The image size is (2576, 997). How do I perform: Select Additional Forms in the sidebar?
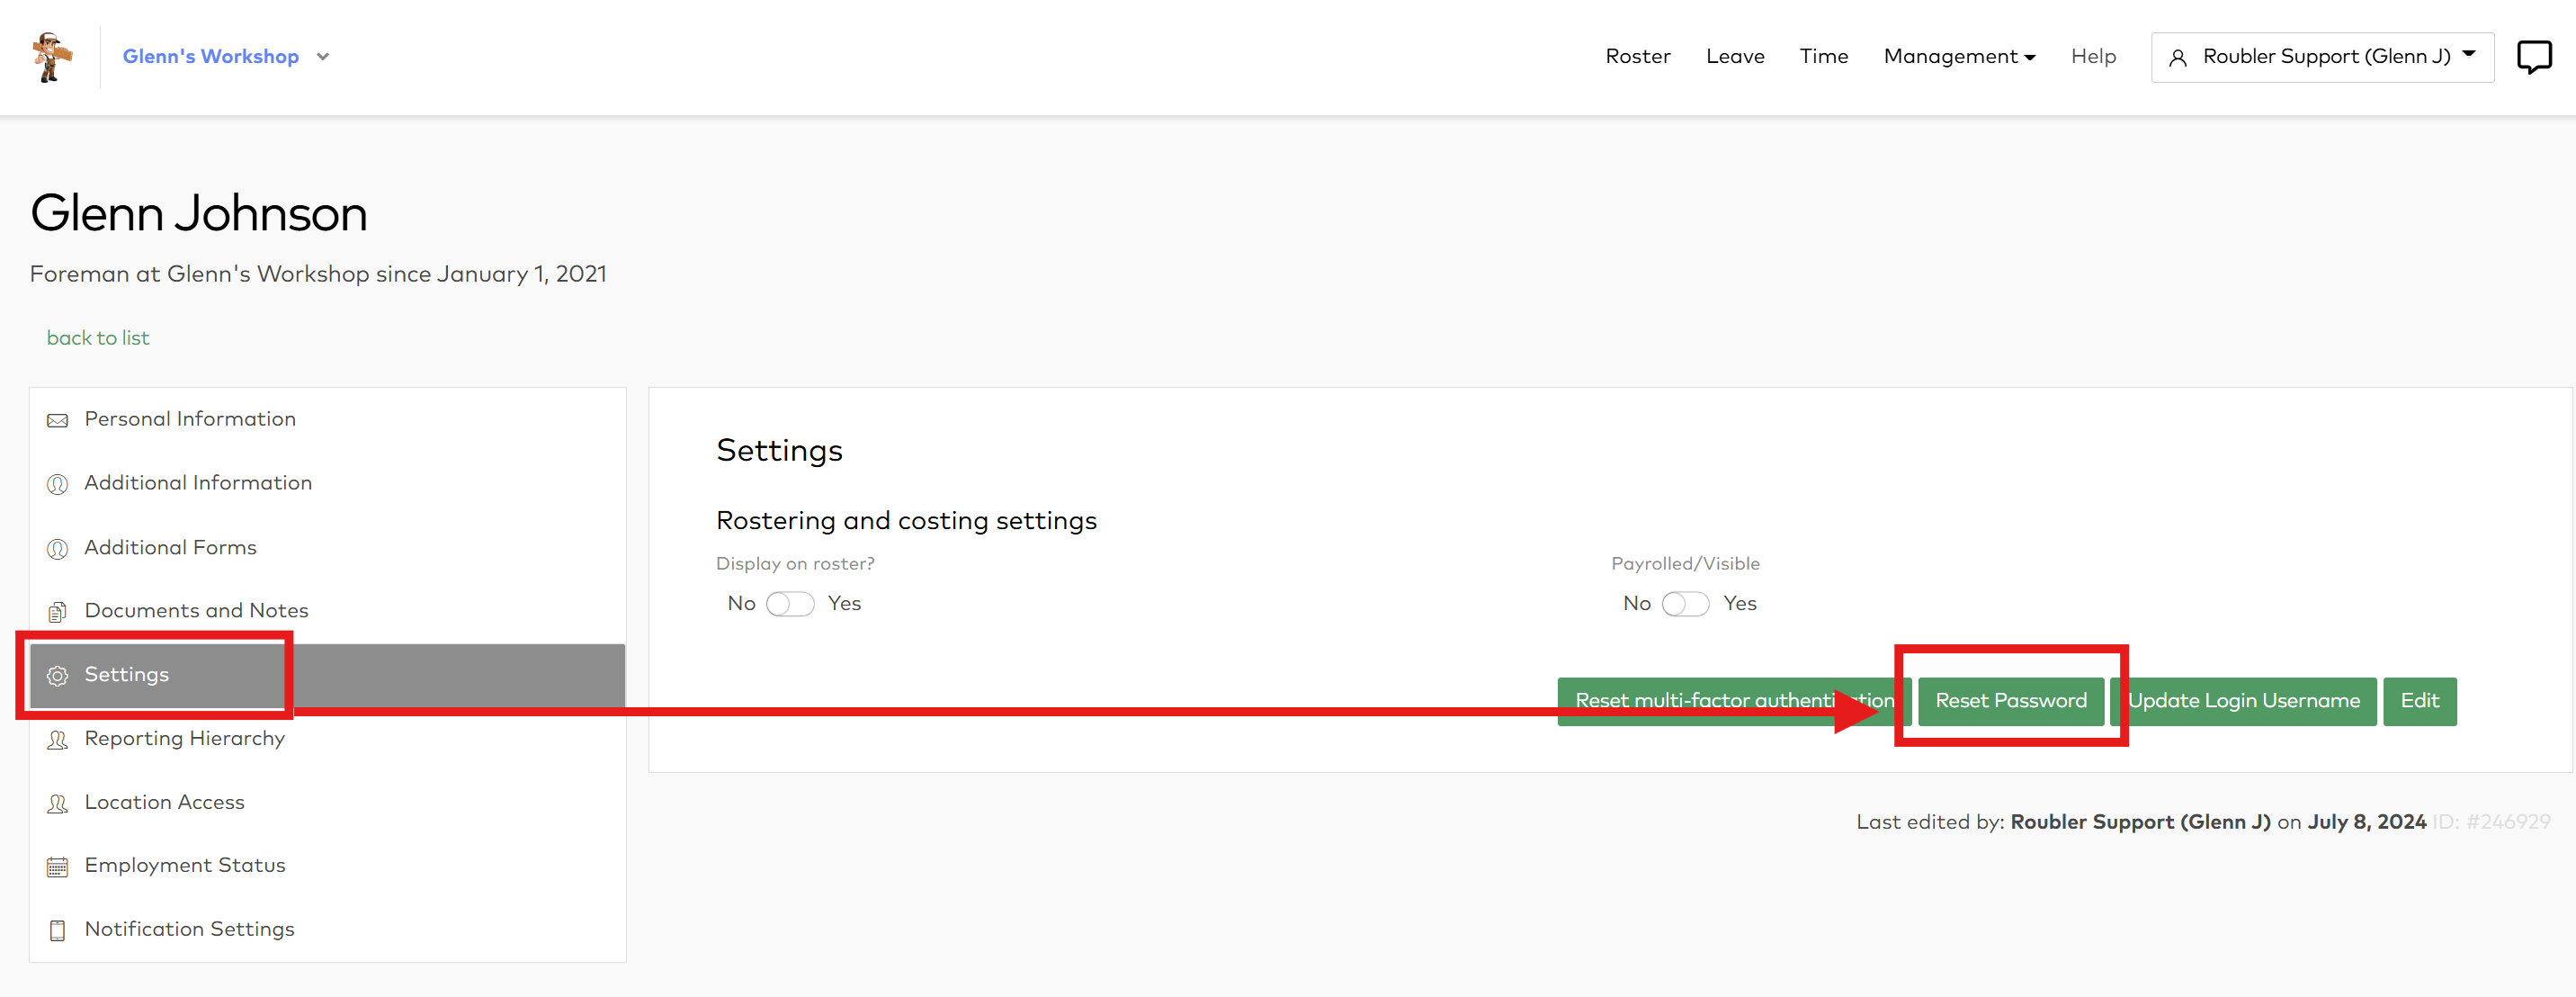[x=170, y=548]
